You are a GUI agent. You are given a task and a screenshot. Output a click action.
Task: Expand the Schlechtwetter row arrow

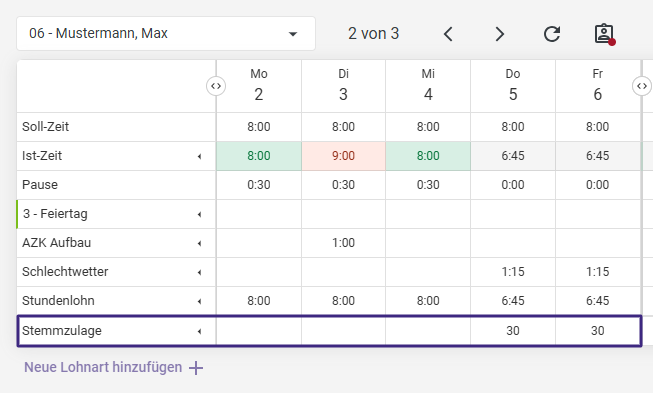pyautogui.click(x=199, y=272)
